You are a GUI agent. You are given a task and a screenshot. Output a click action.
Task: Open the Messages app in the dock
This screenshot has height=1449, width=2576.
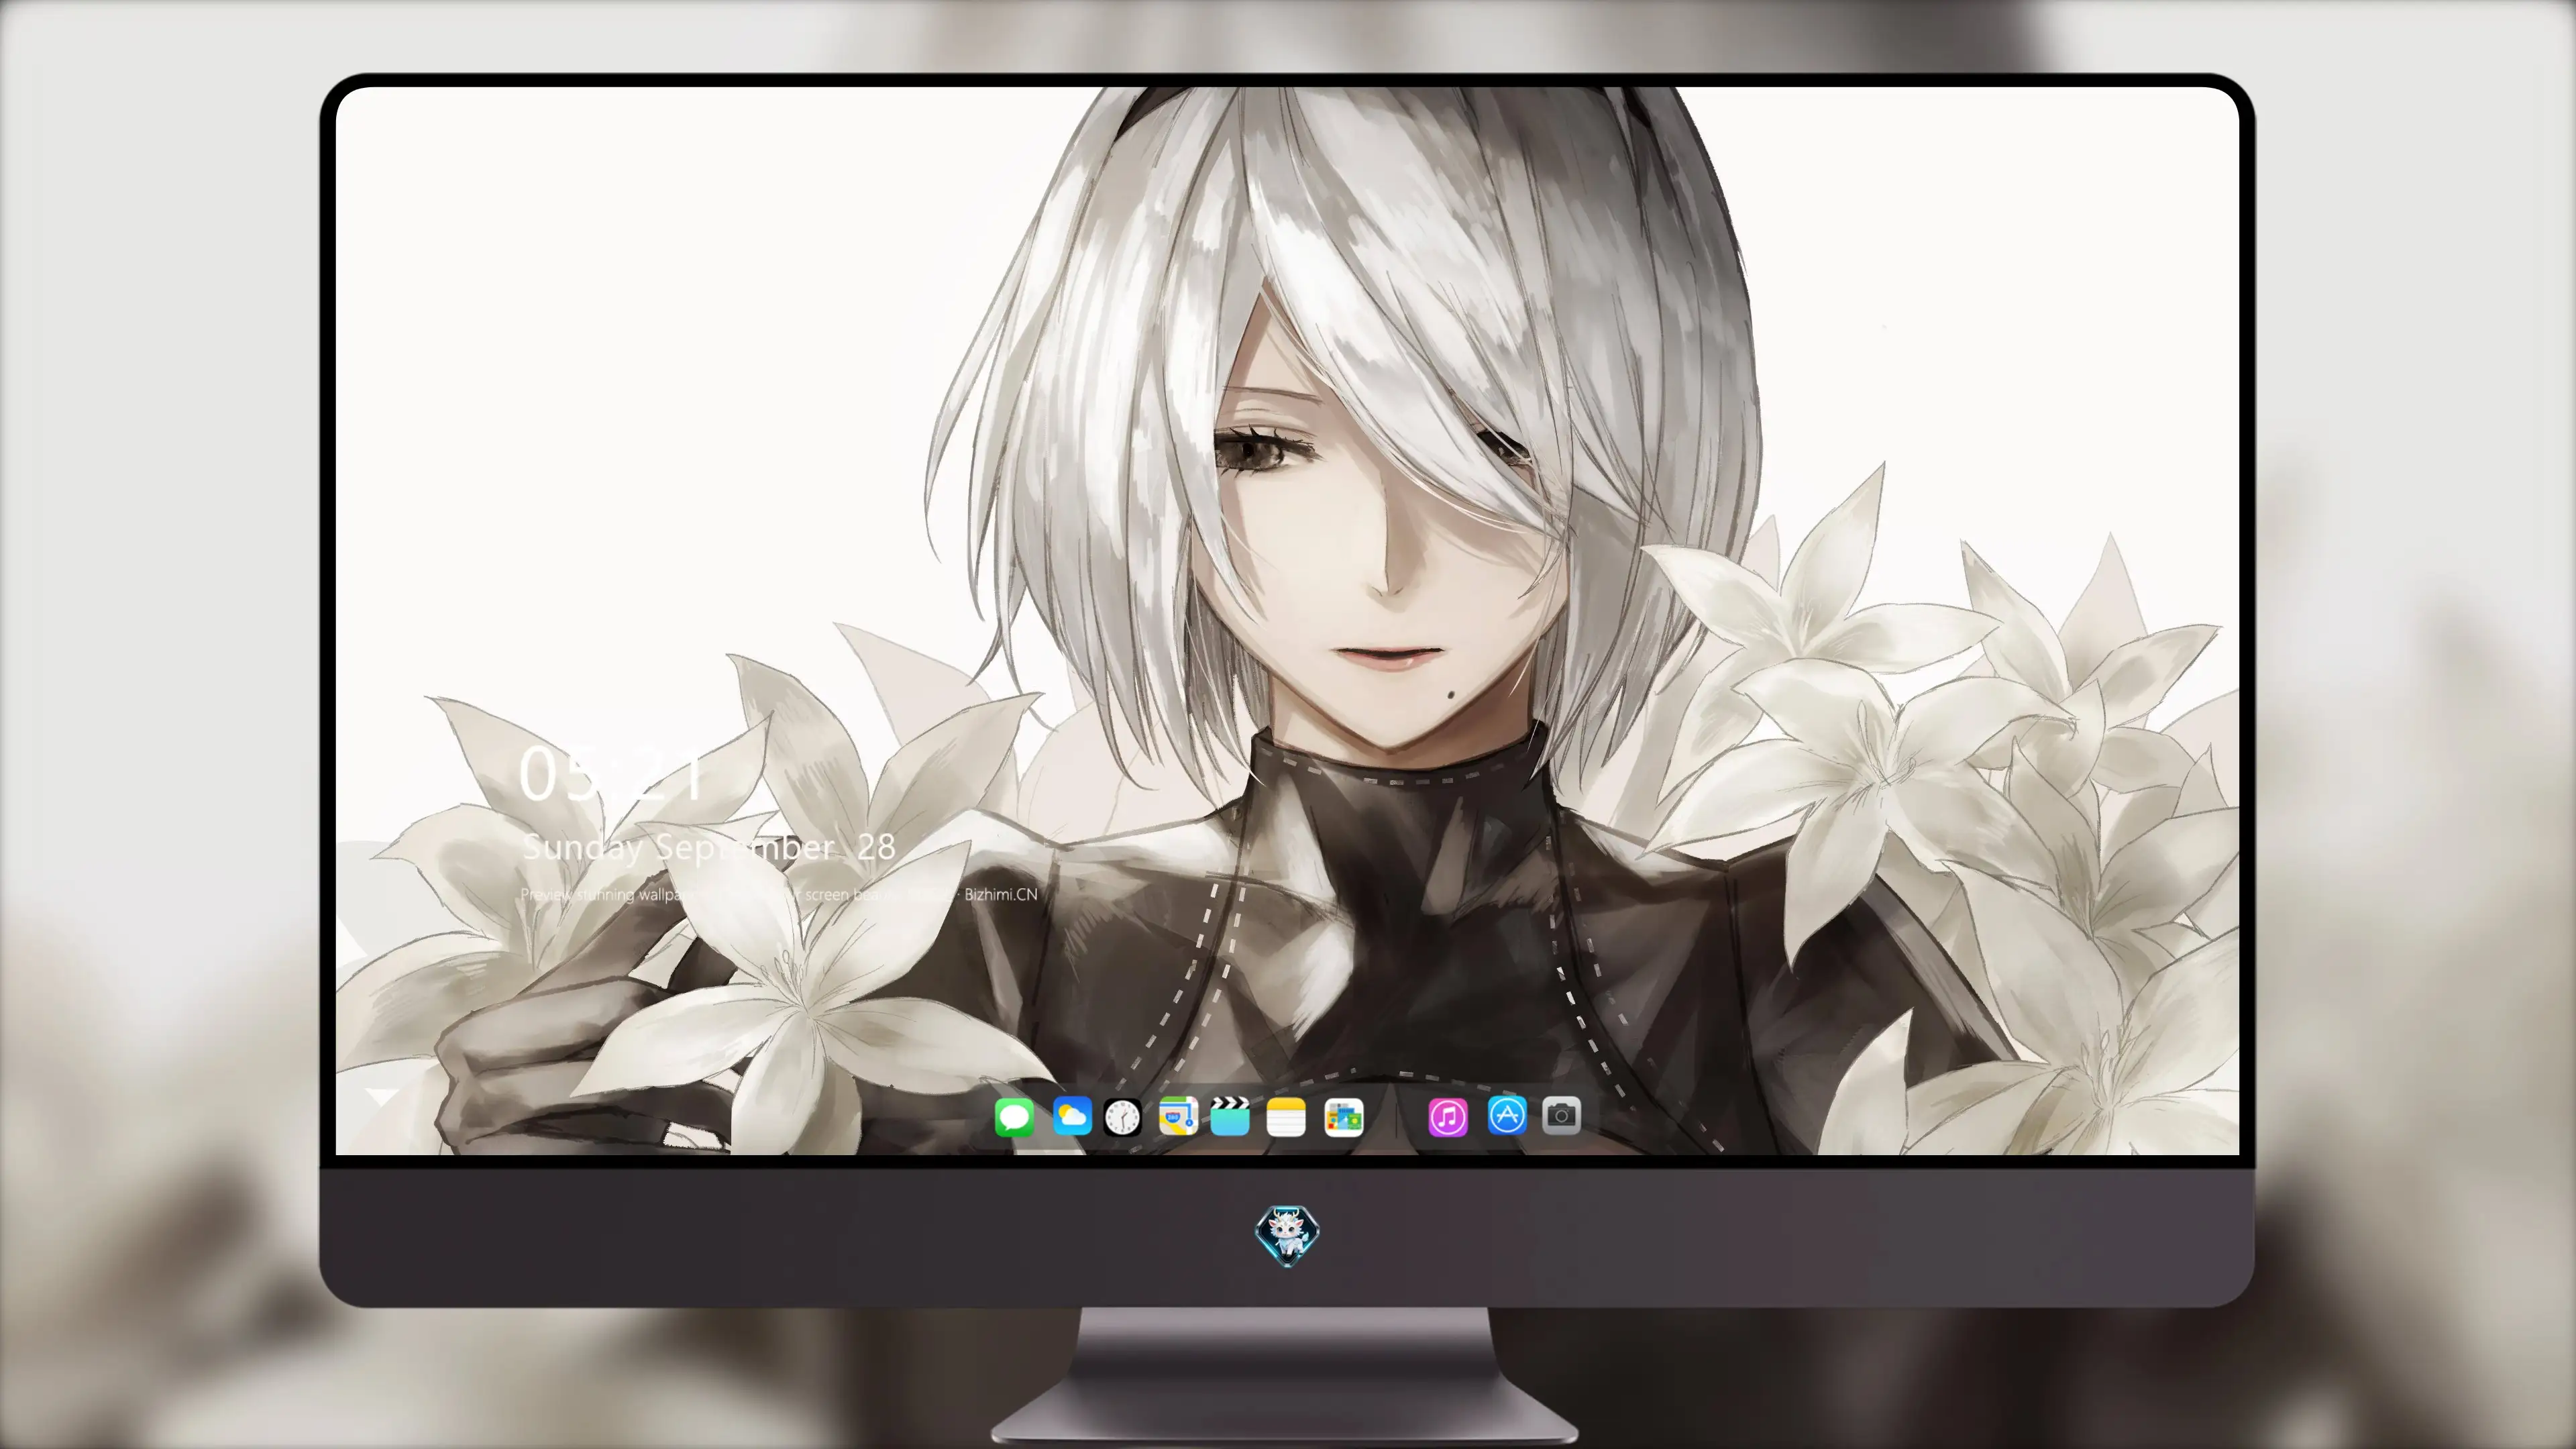coord(1014,1117)
